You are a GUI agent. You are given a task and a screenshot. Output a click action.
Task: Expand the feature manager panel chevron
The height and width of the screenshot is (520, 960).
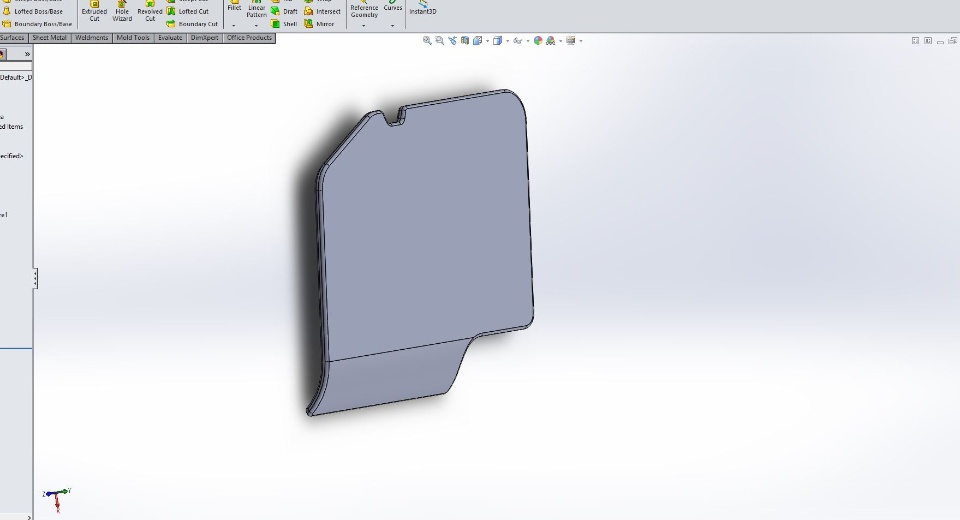click(27, 55)
